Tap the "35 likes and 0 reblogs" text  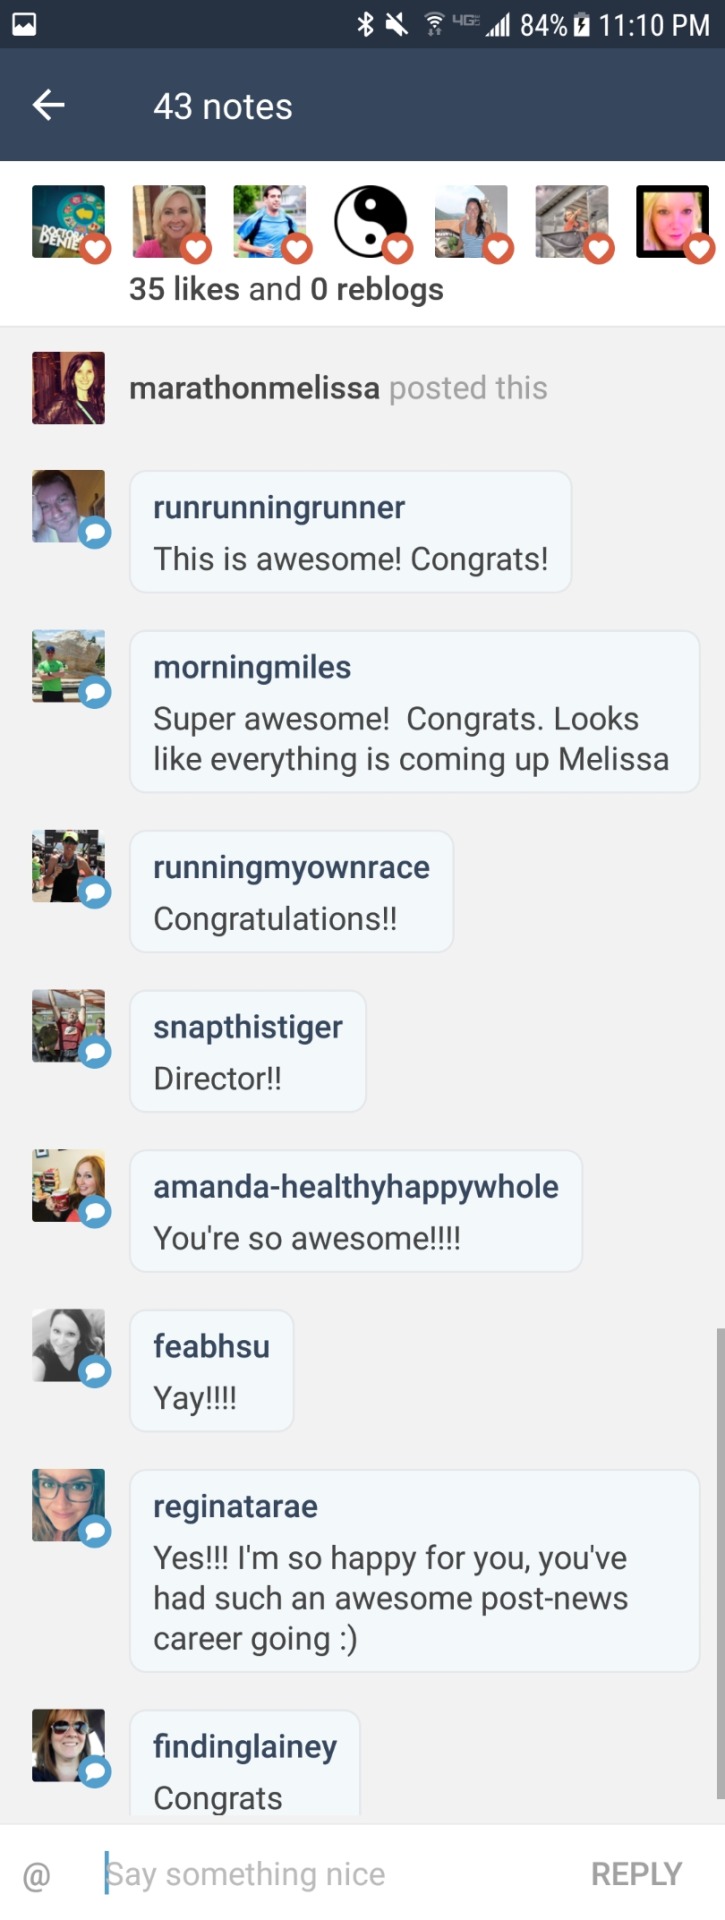point(286,289)
